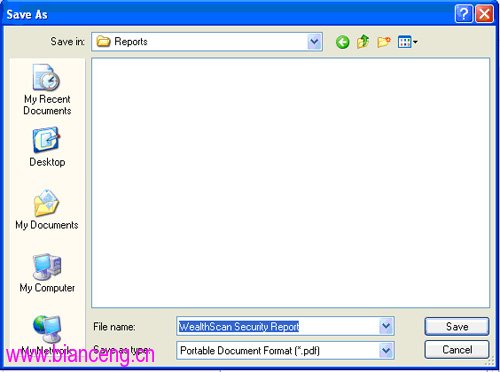The image size is (500, 372).
Task: Jump to the Desktop location
Action: 47,147
